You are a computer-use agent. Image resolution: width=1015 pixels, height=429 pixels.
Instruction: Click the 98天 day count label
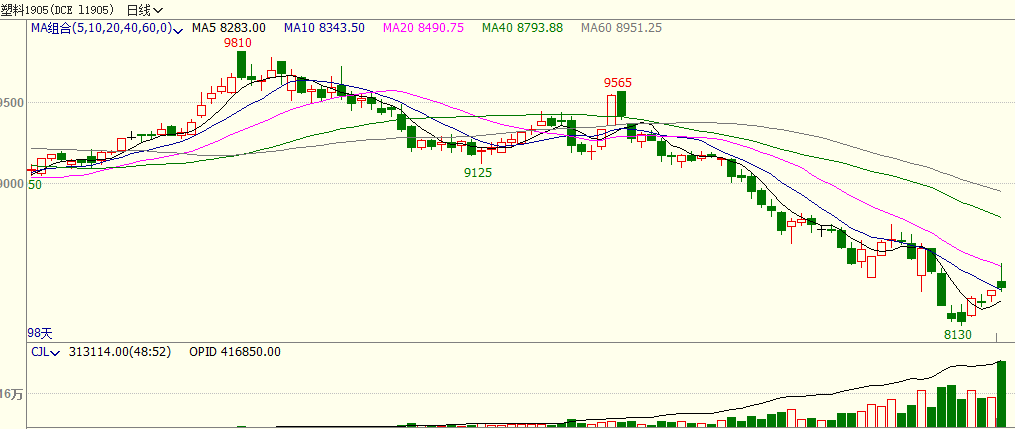(40, 333)
